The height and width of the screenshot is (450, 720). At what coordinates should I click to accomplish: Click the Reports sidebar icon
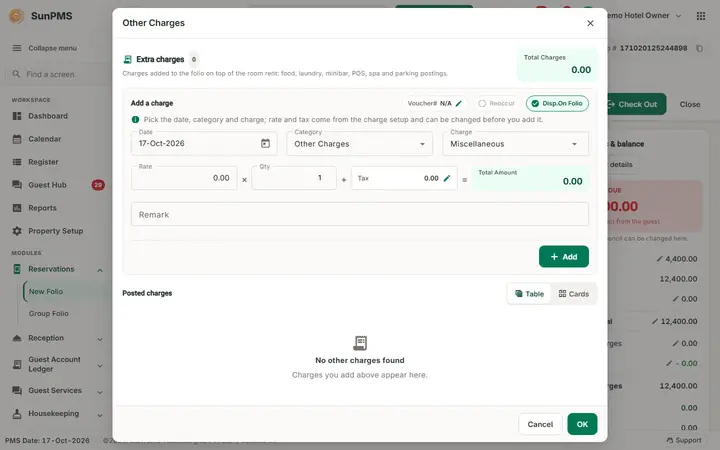[17, 208]
